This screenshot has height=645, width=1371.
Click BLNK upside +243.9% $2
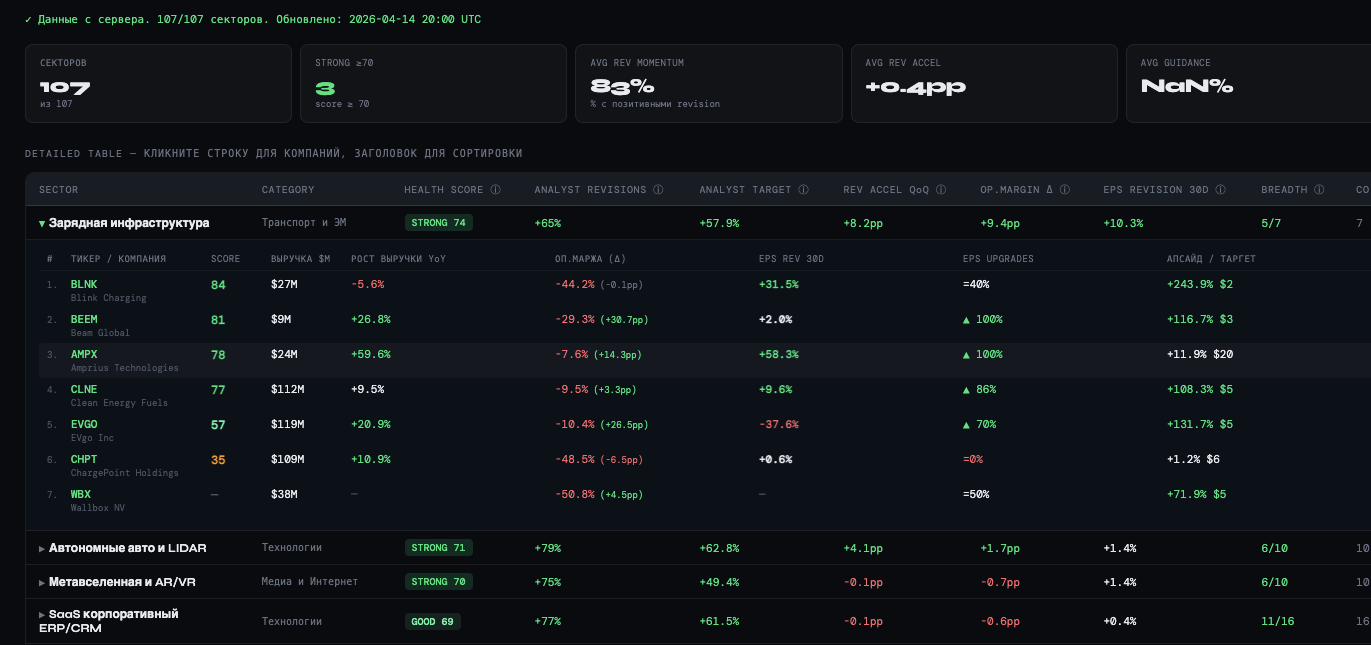pyautogui.click(x=1200, y=284)
